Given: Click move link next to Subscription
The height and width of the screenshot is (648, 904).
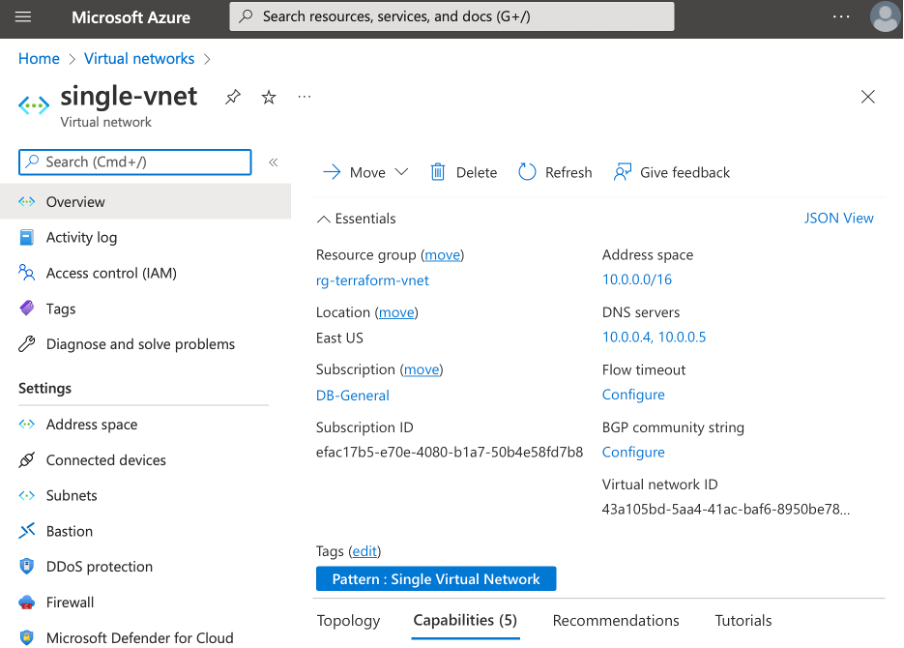Looking at the screenshot, I should [x=421, y=370].
